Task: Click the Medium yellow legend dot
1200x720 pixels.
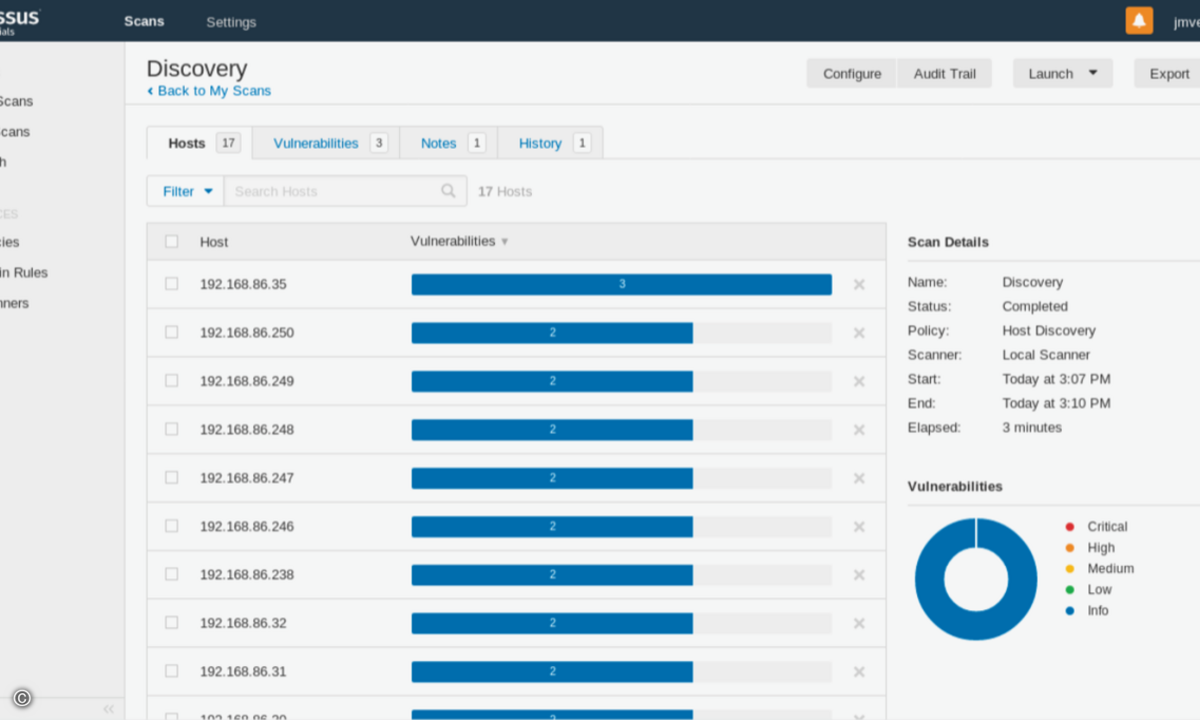Action: [x=1070, y=569]
